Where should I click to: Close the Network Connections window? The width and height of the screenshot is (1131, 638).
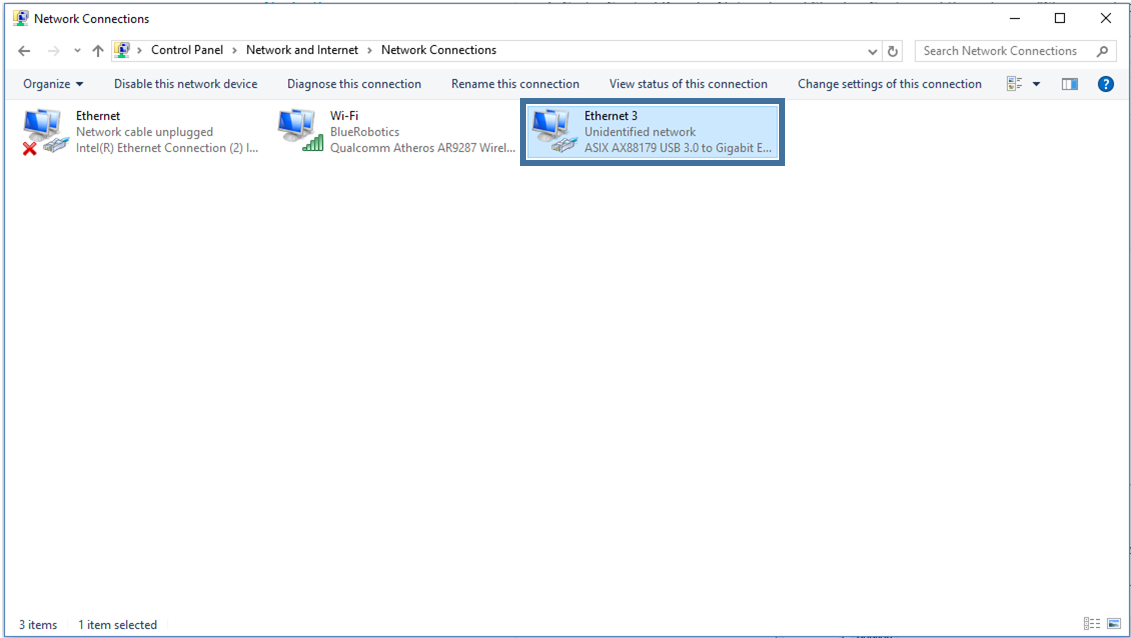point(1106,18)
